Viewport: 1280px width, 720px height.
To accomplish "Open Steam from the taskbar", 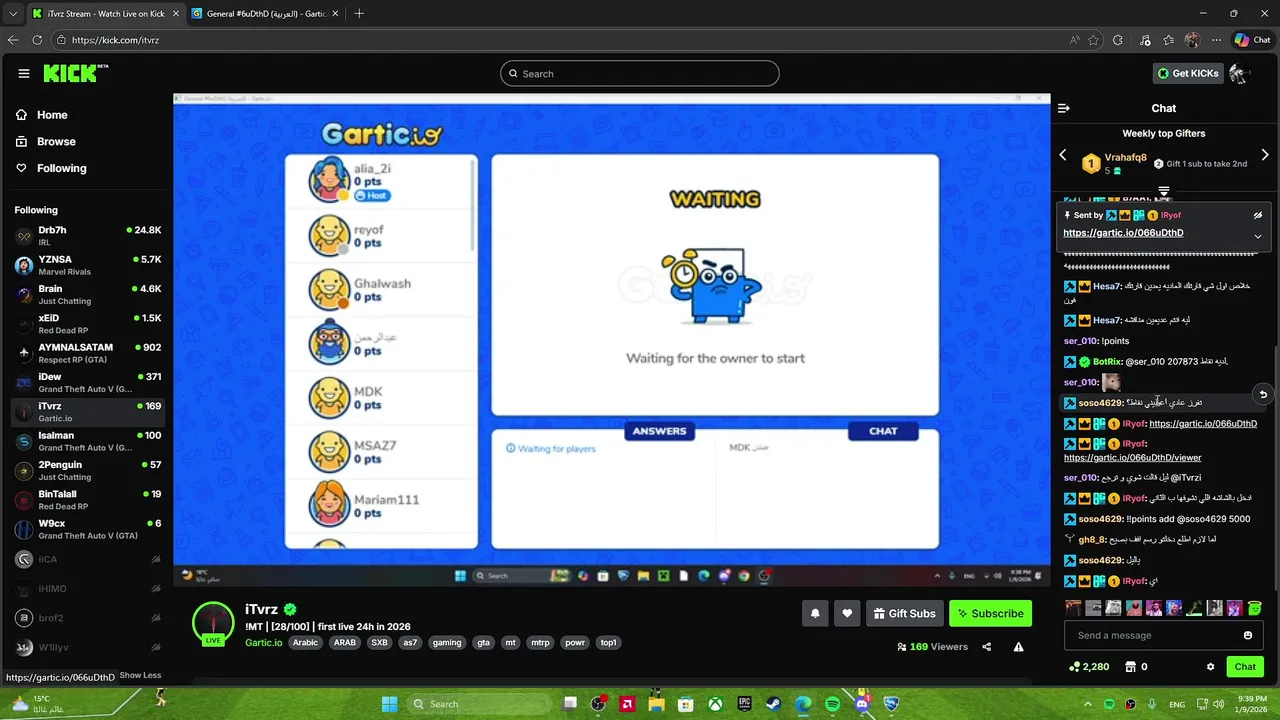I will point(774,704).
